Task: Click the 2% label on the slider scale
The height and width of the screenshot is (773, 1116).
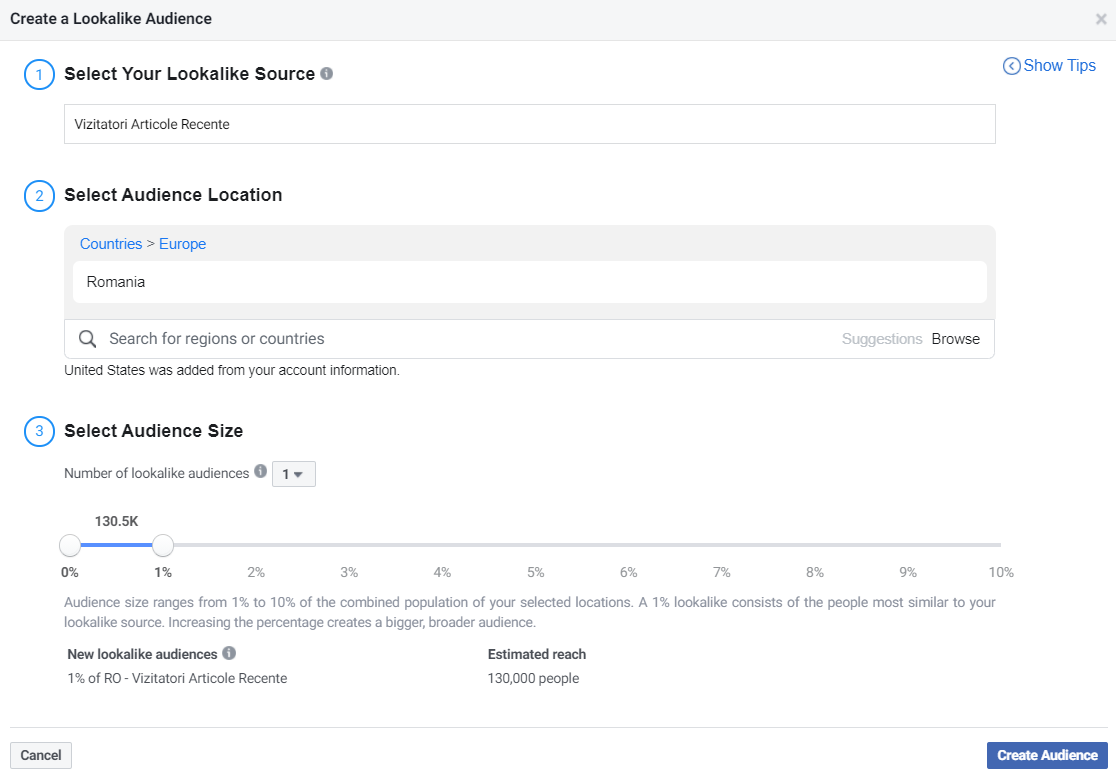Action: [x=256, y=572]
